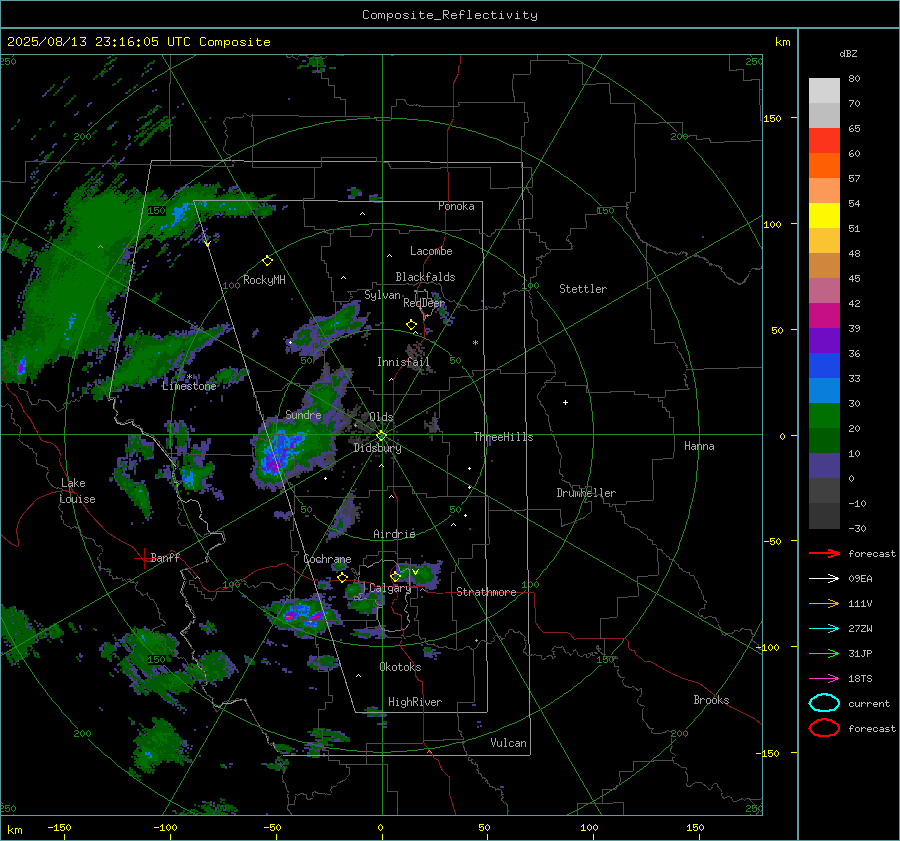
Task: Click the Cochrane city label
Action: [x=327, y=559]
